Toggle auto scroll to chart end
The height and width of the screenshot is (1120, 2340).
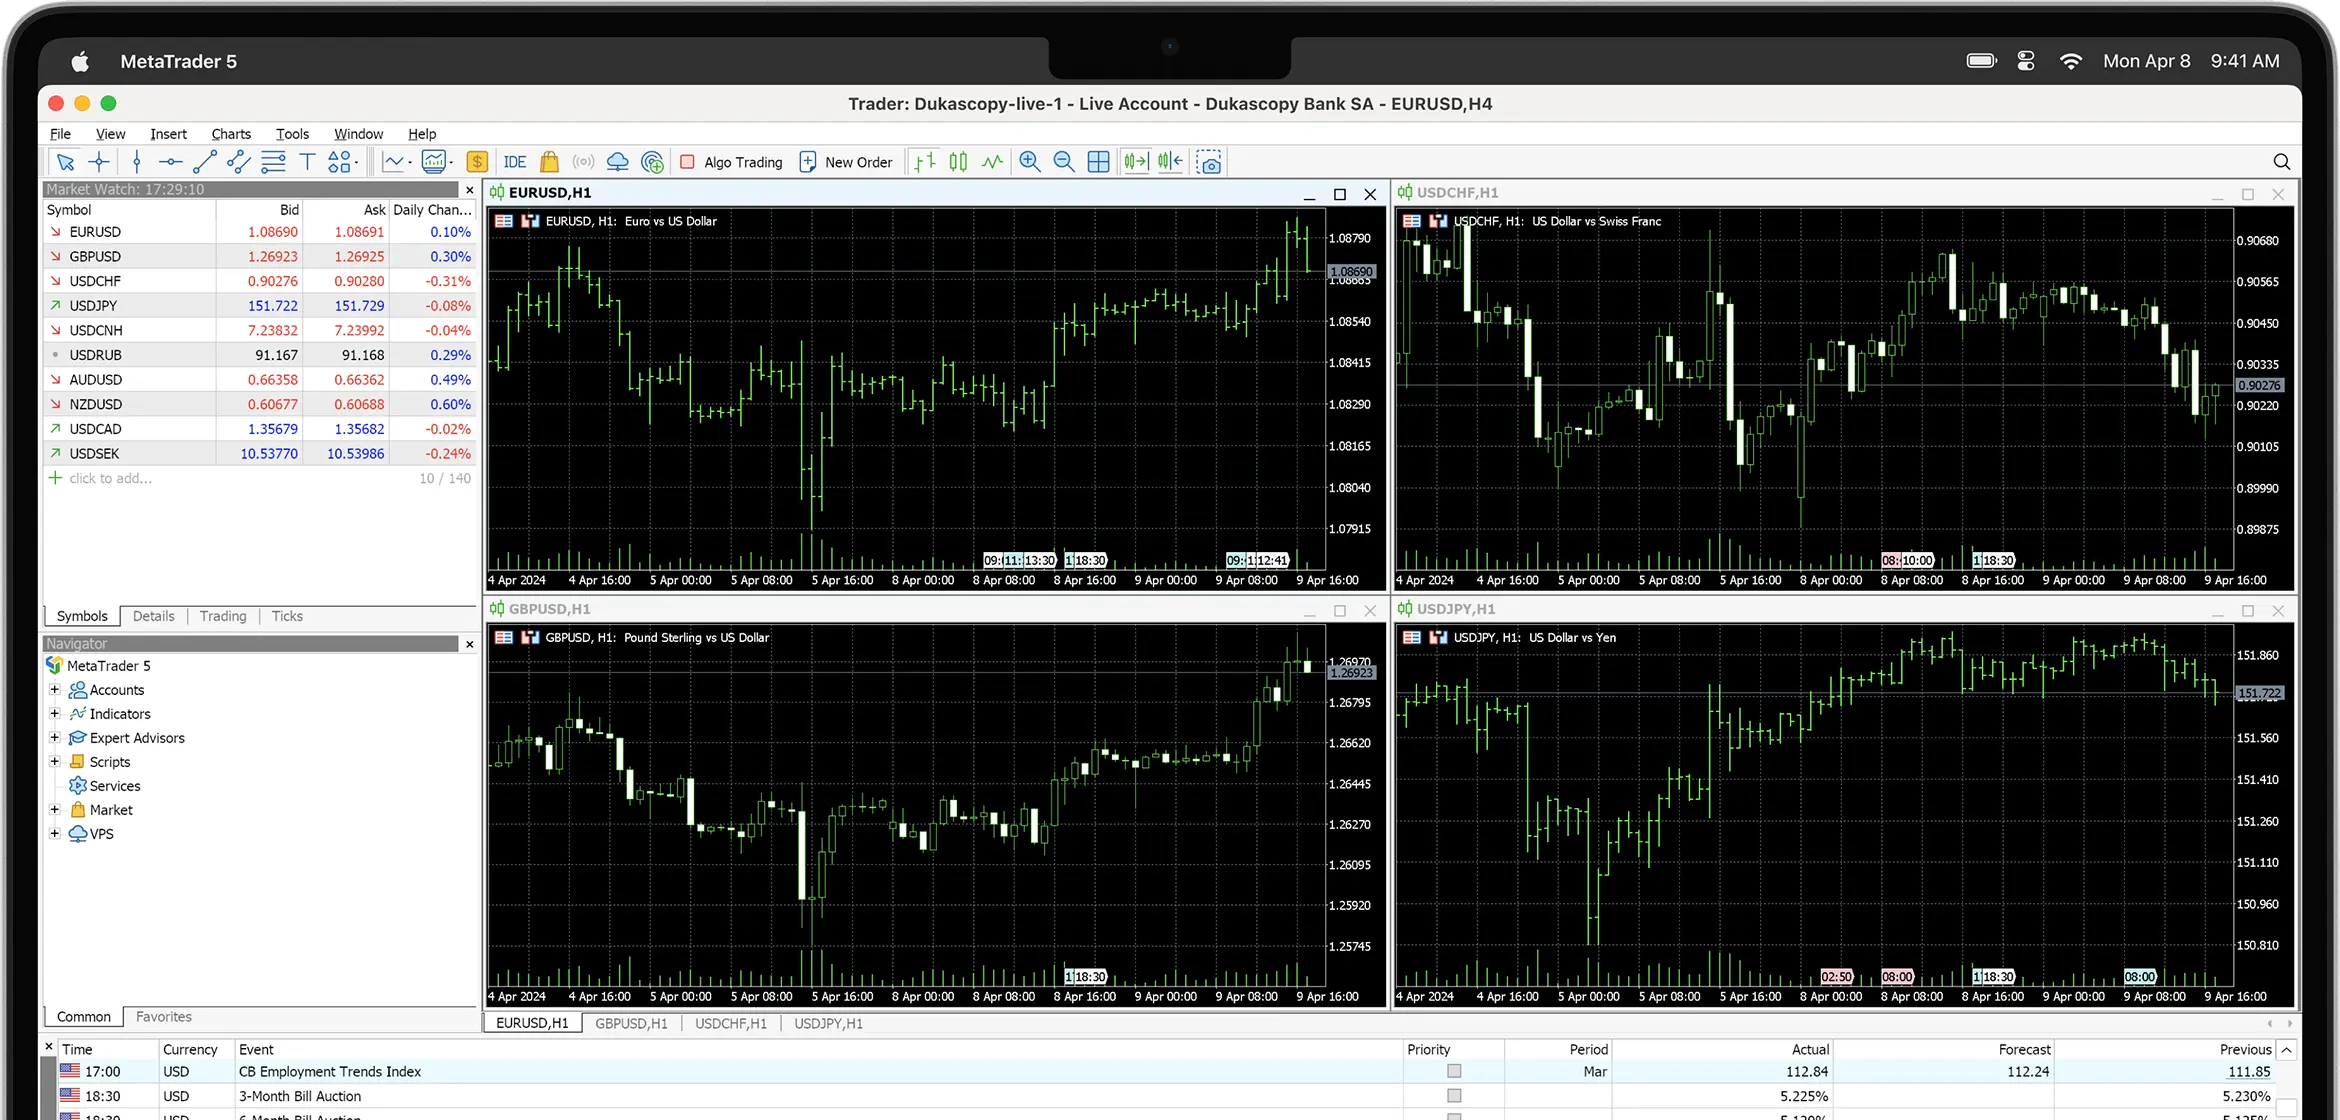pos(1136,162)
